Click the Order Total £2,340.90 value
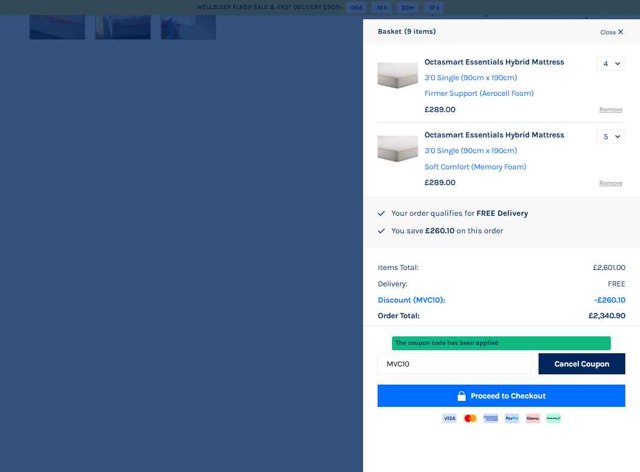Viewport: 640px width, 472px height. coord(607,316)
